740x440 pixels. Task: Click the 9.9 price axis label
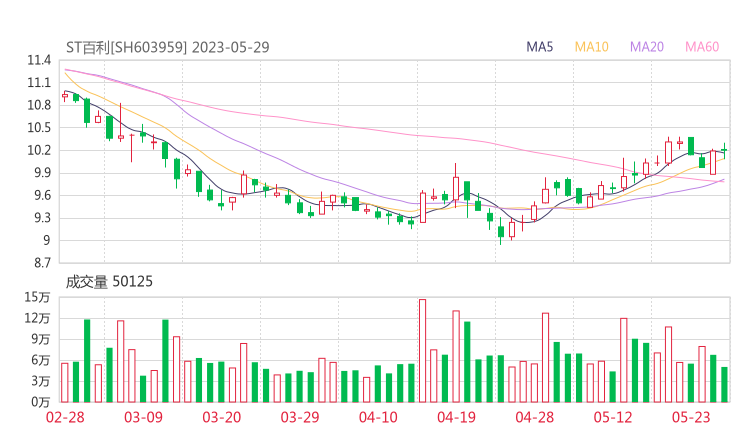pos(42,173)
